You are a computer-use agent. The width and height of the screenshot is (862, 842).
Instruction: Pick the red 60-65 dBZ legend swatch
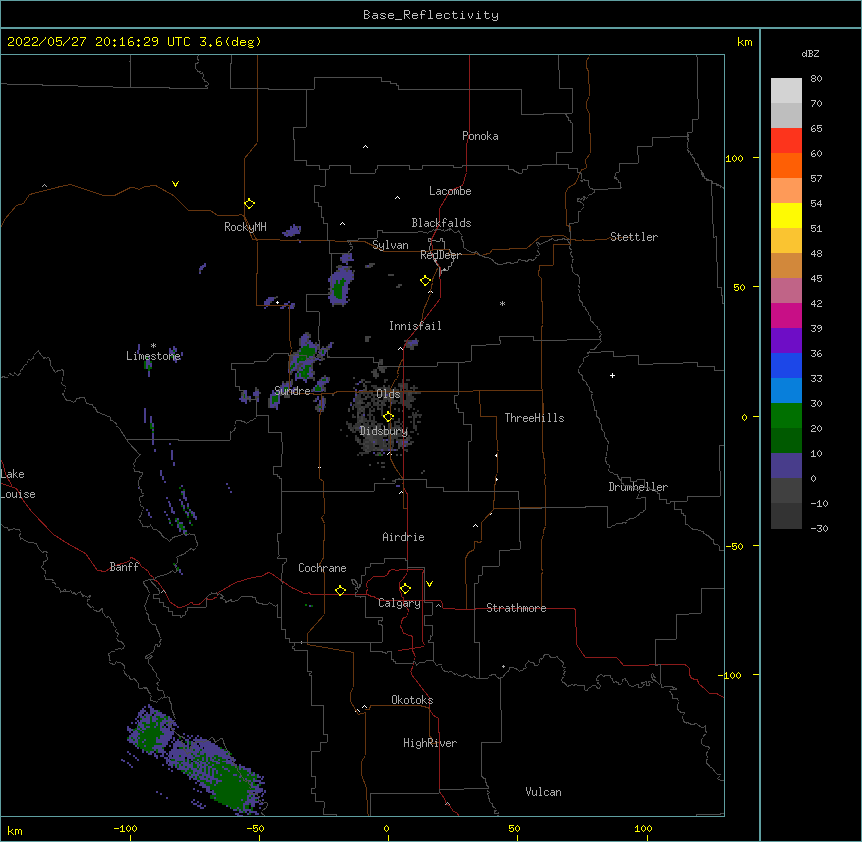(x=786, y=140)
